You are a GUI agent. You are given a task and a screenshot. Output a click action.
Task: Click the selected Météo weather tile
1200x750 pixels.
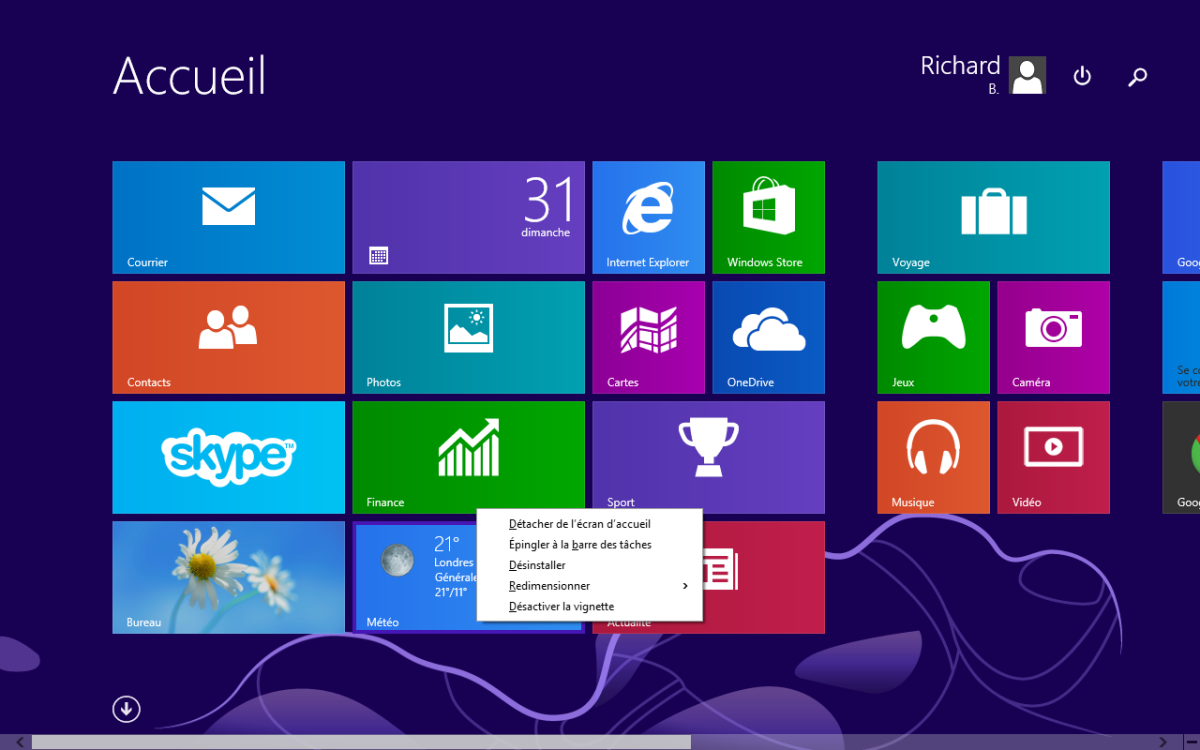[x=415, y=577]
